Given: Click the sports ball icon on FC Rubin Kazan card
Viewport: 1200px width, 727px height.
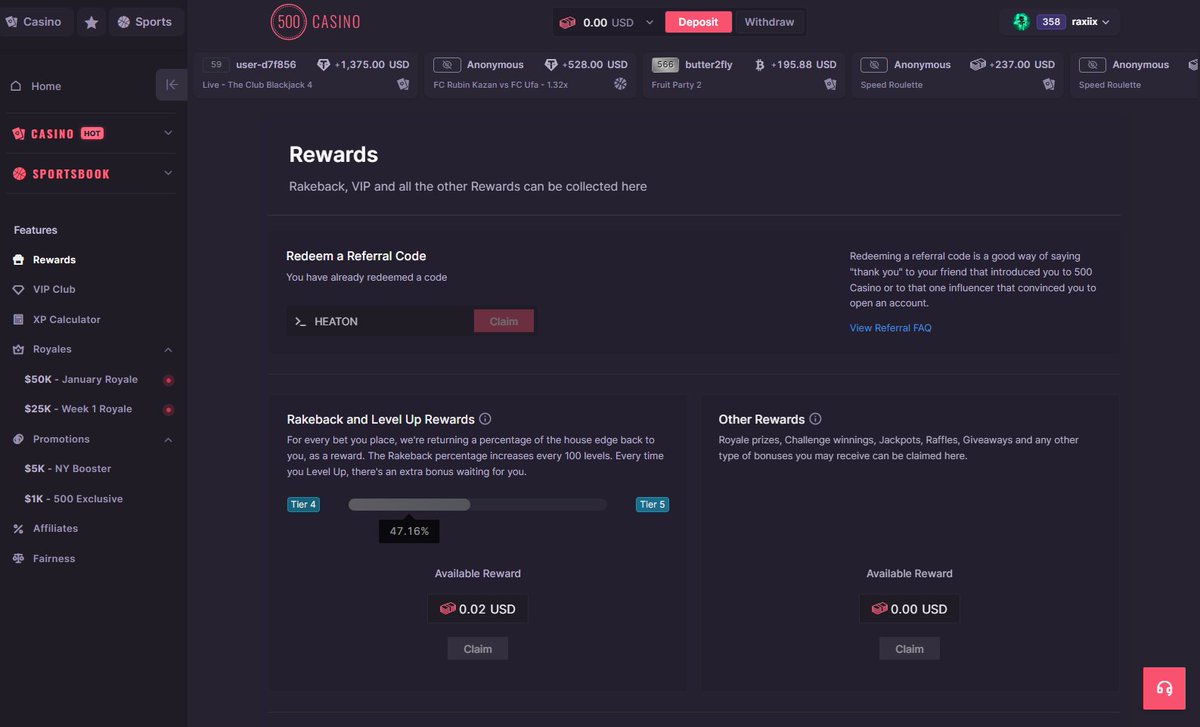Looking at the screenshot, I should [x=620, y=85].
